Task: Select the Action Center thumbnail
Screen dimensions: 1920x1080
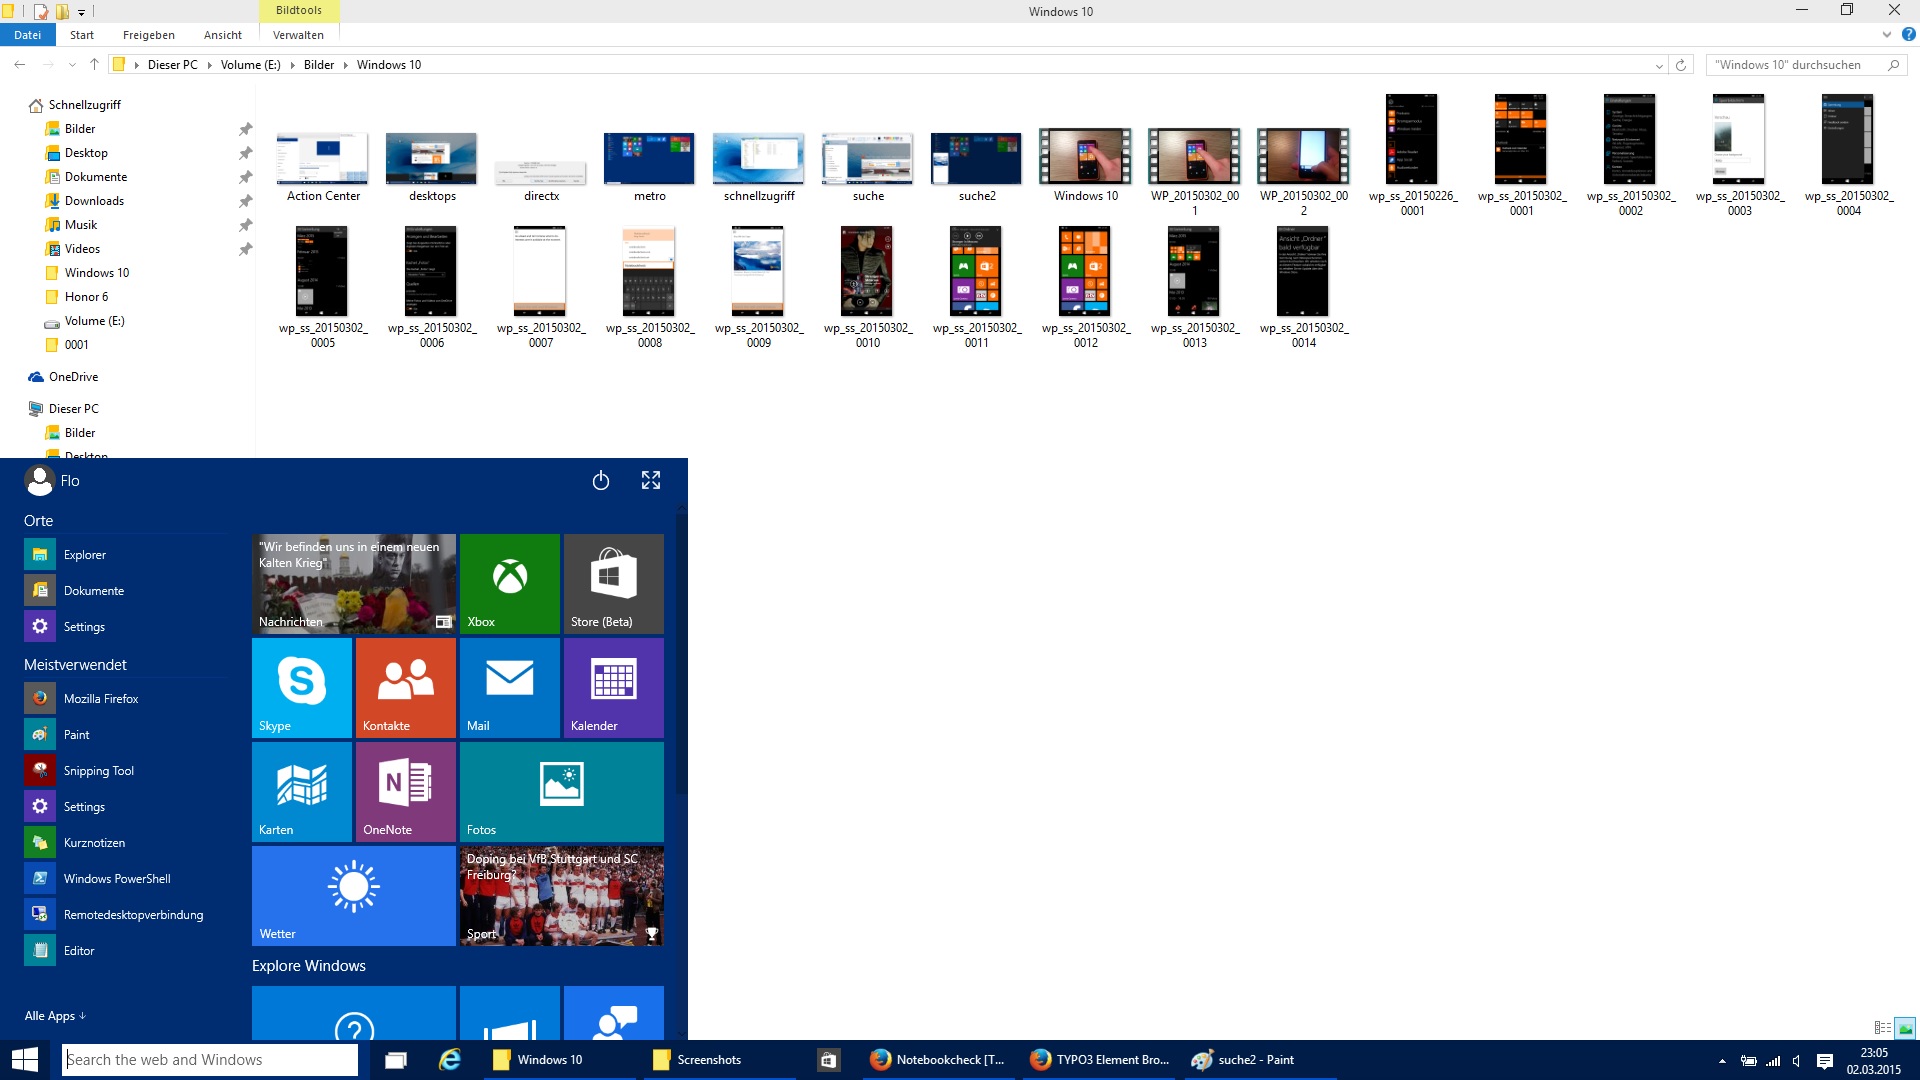Action: point(323,168)
